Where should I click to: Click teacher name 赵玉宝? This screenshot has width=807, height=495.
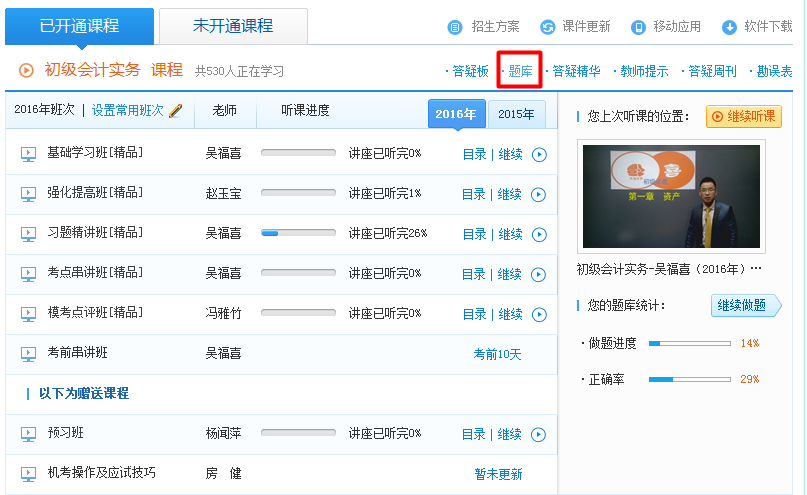click(x=223, y=194)
